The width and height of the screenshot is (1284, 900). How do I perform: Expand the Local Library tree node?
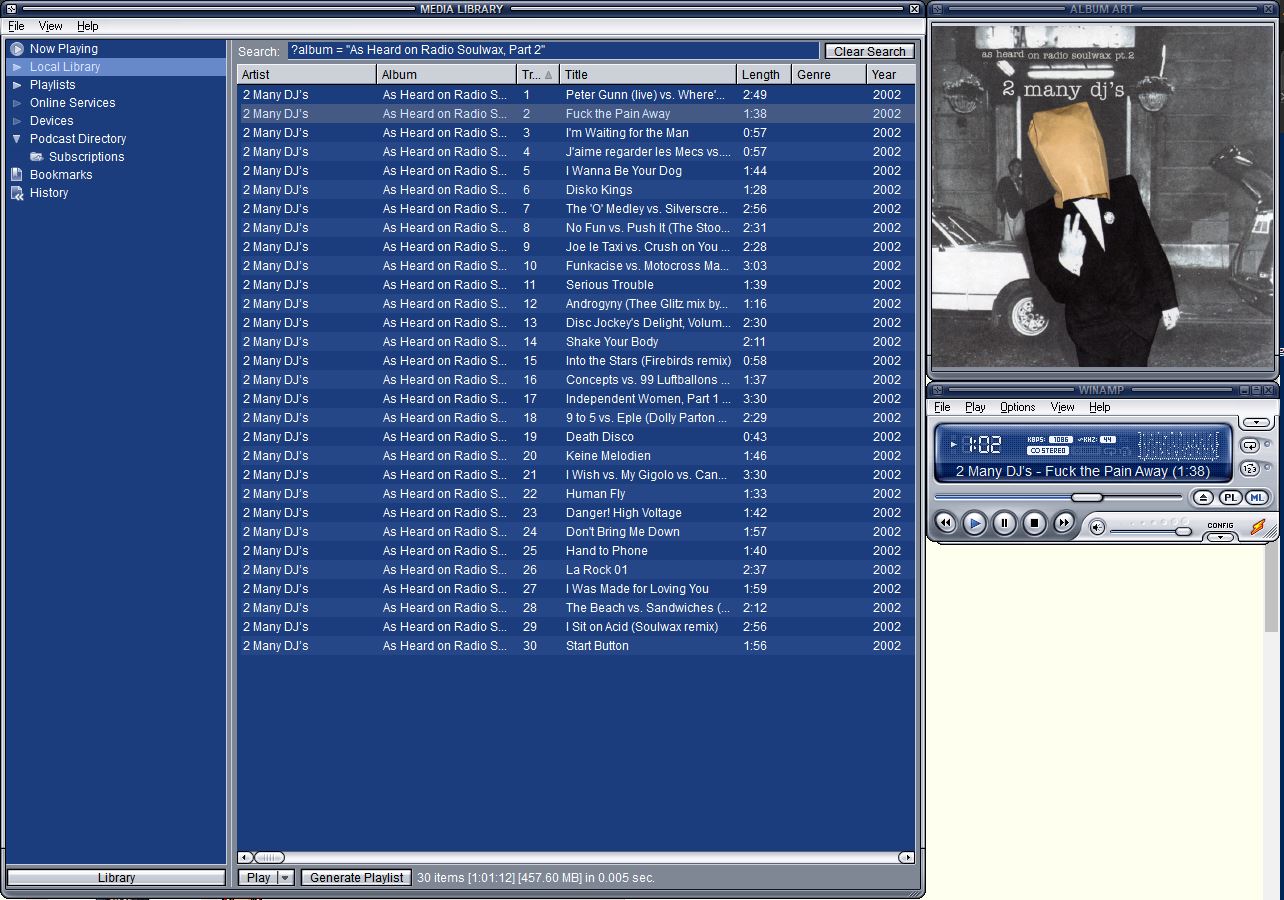[17, 67]
